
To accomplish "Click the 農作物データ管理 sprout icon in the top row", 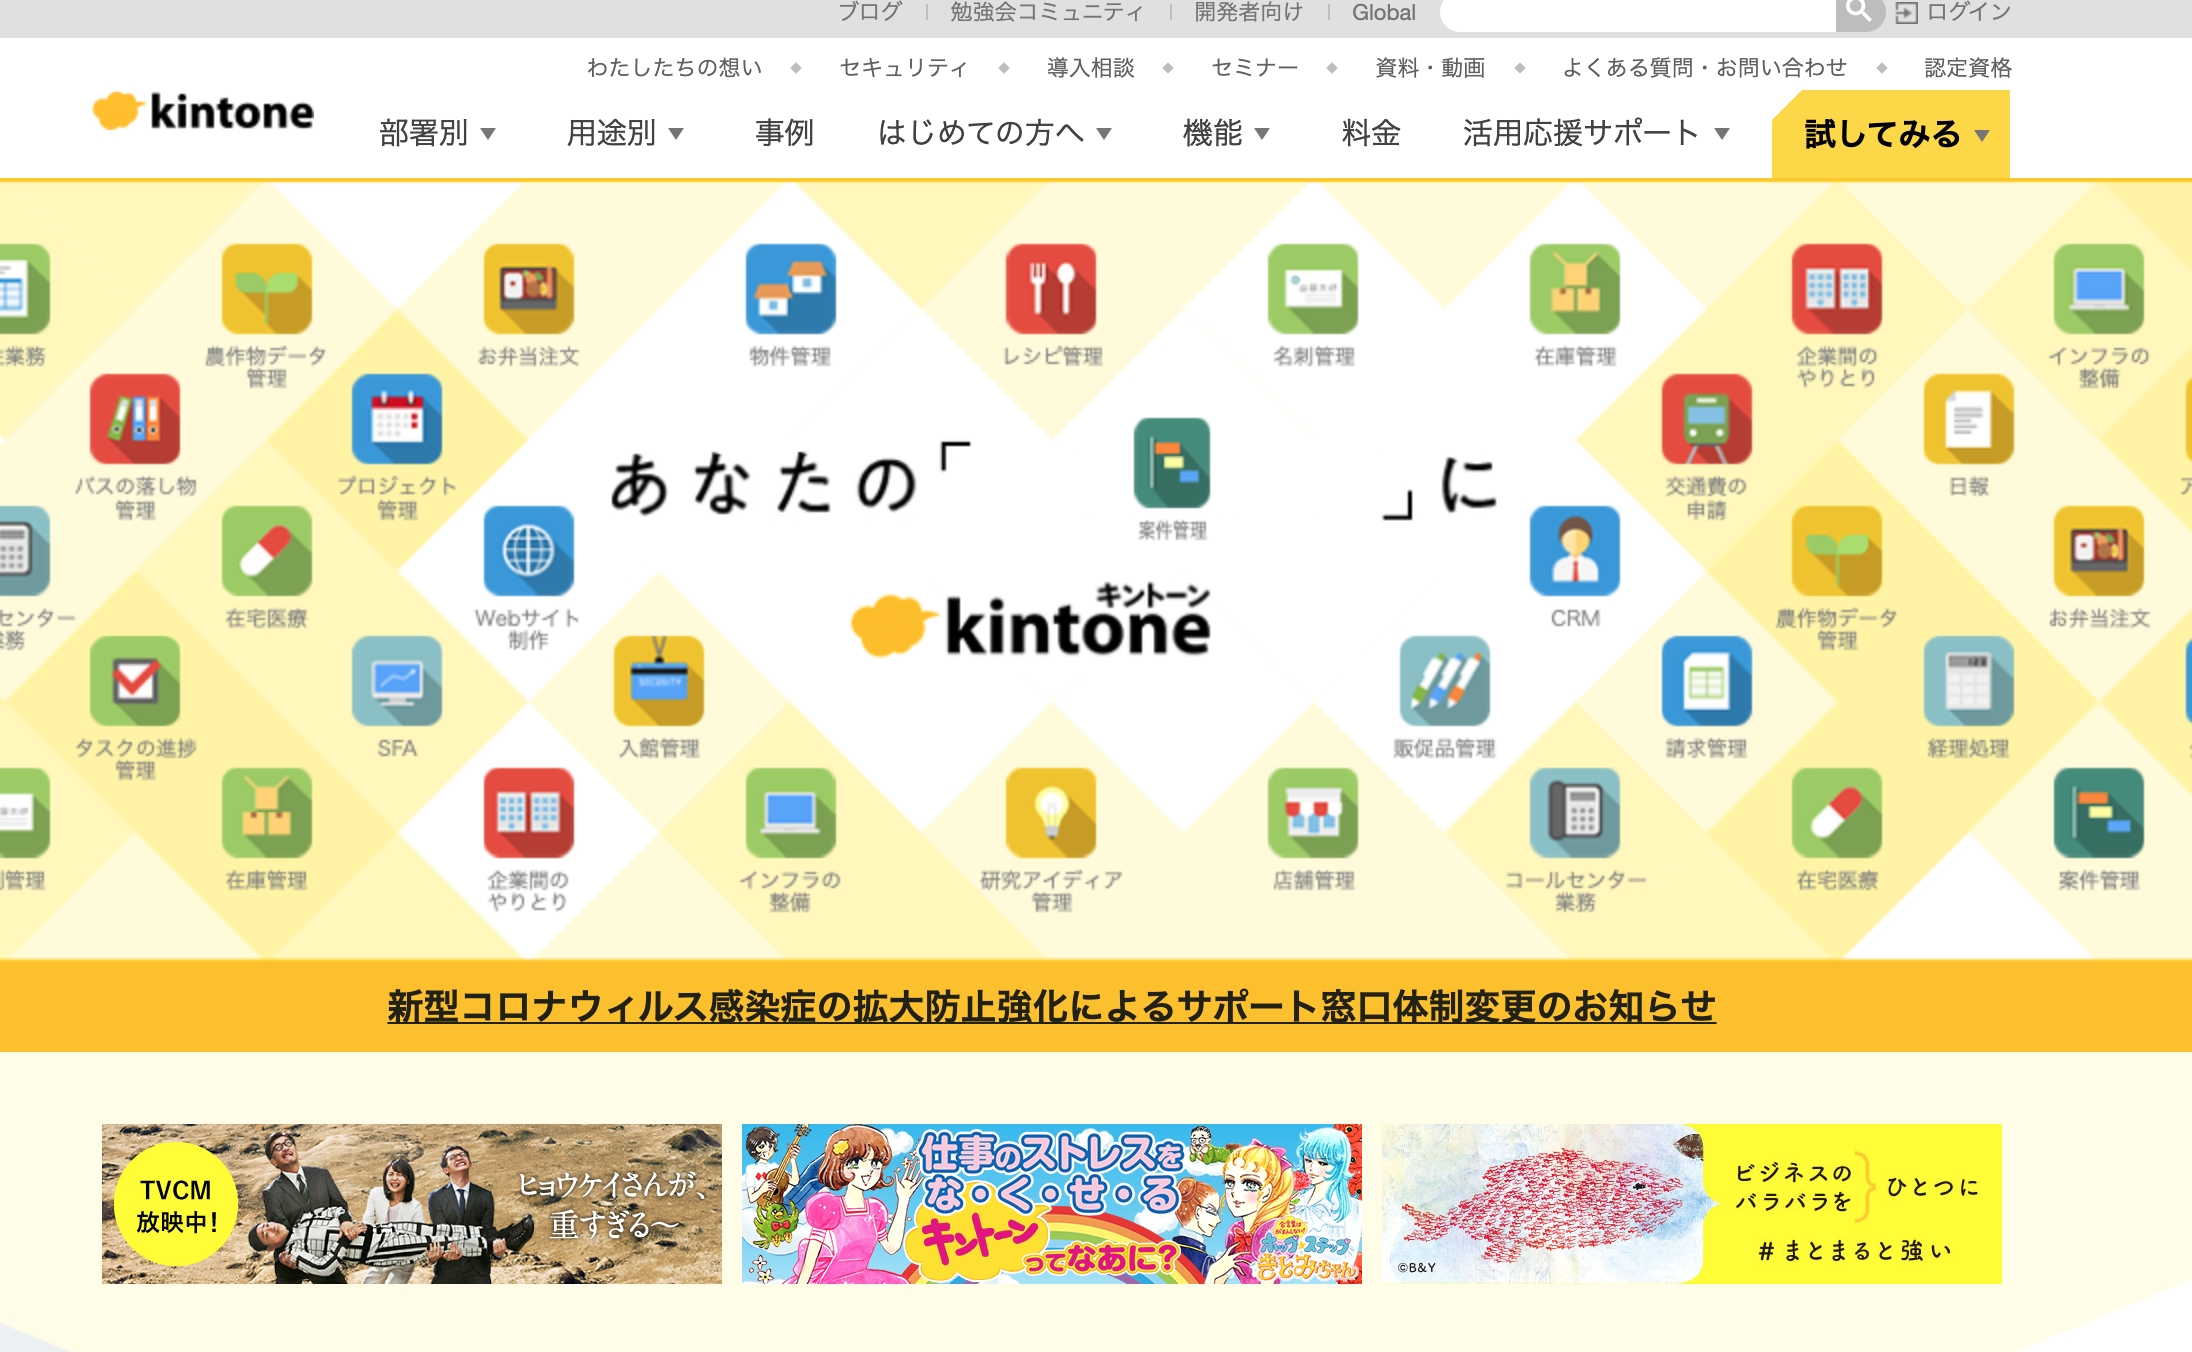I will [267, 289].
